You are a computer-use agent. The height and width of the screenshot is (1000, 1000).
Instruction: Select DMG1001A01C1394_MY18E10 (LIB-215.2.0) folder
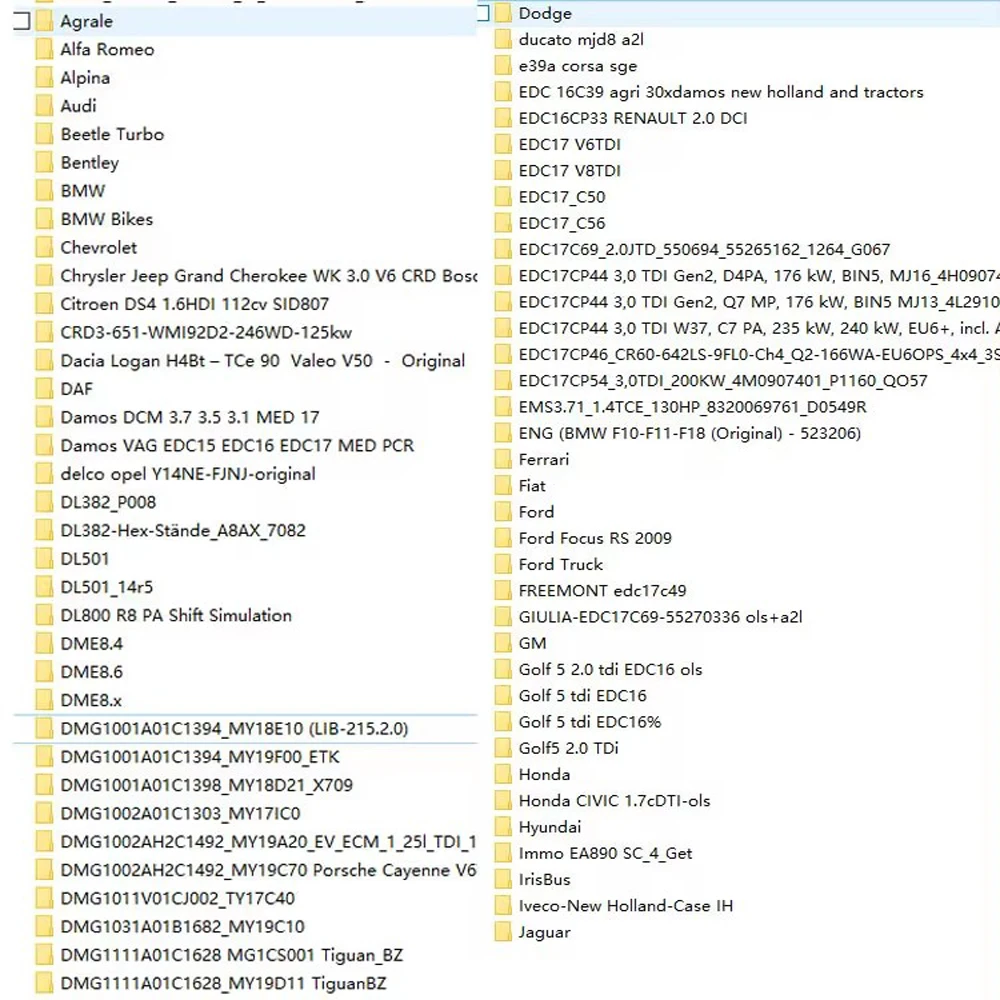(235, 728)
